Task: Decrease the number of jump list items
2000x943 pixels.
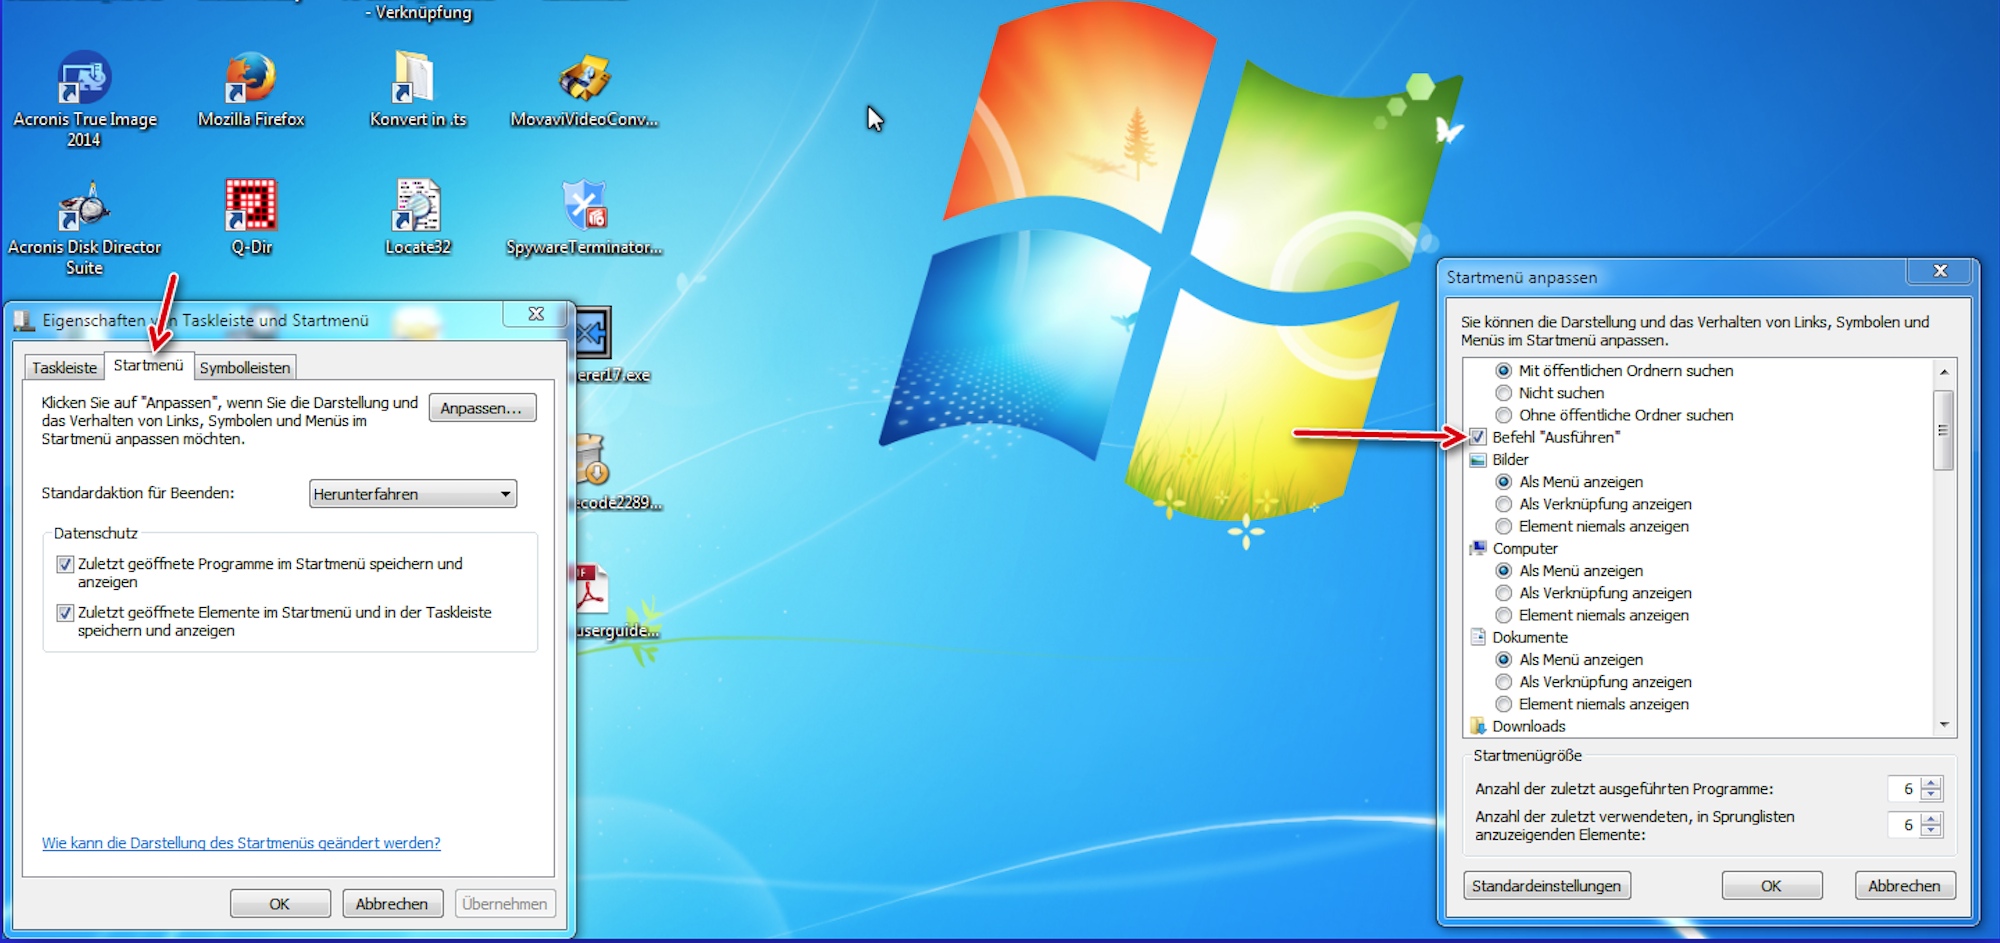Action: (1932, 831)
